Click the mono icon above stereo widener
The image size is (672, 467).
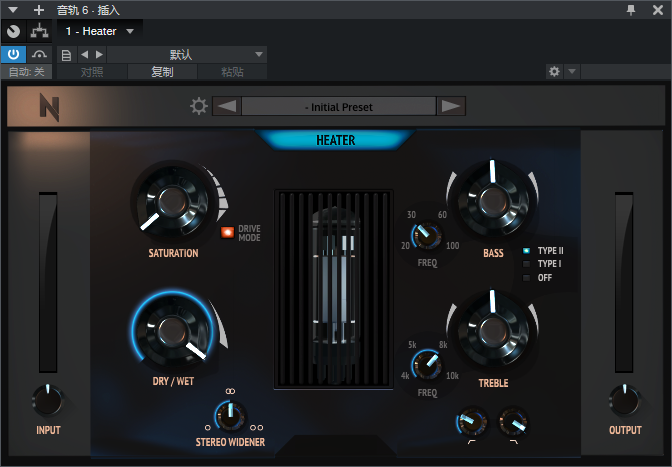point(231,391)
